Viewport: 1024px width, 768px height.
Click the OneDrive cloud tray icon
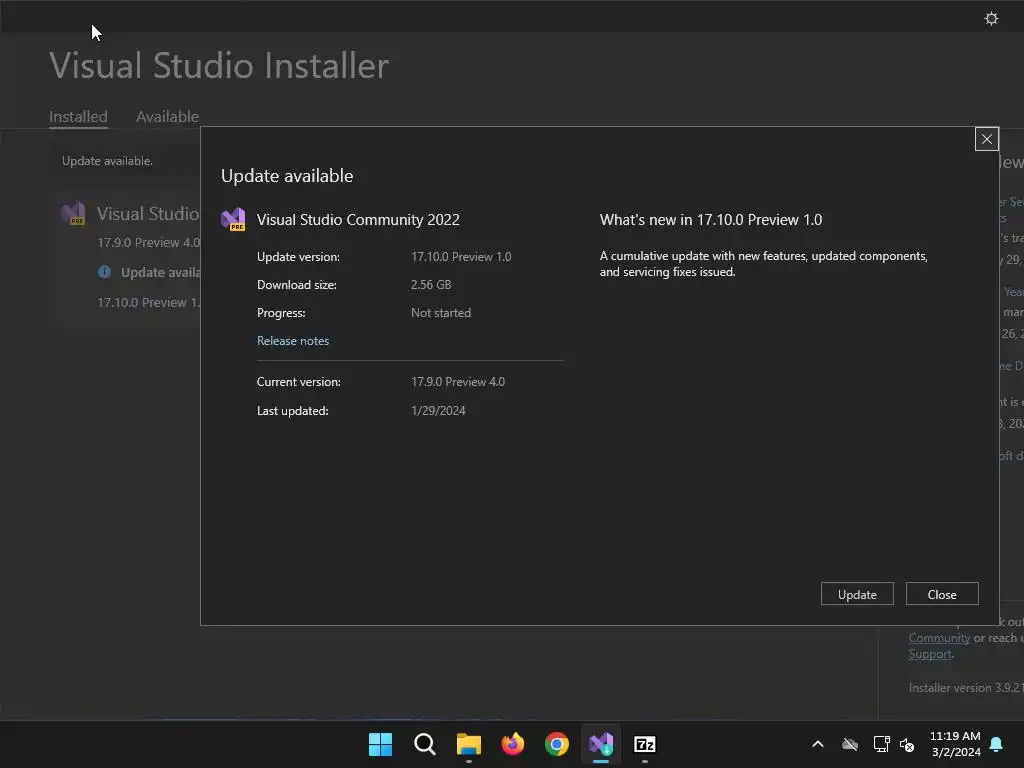[x=850, y=744]
